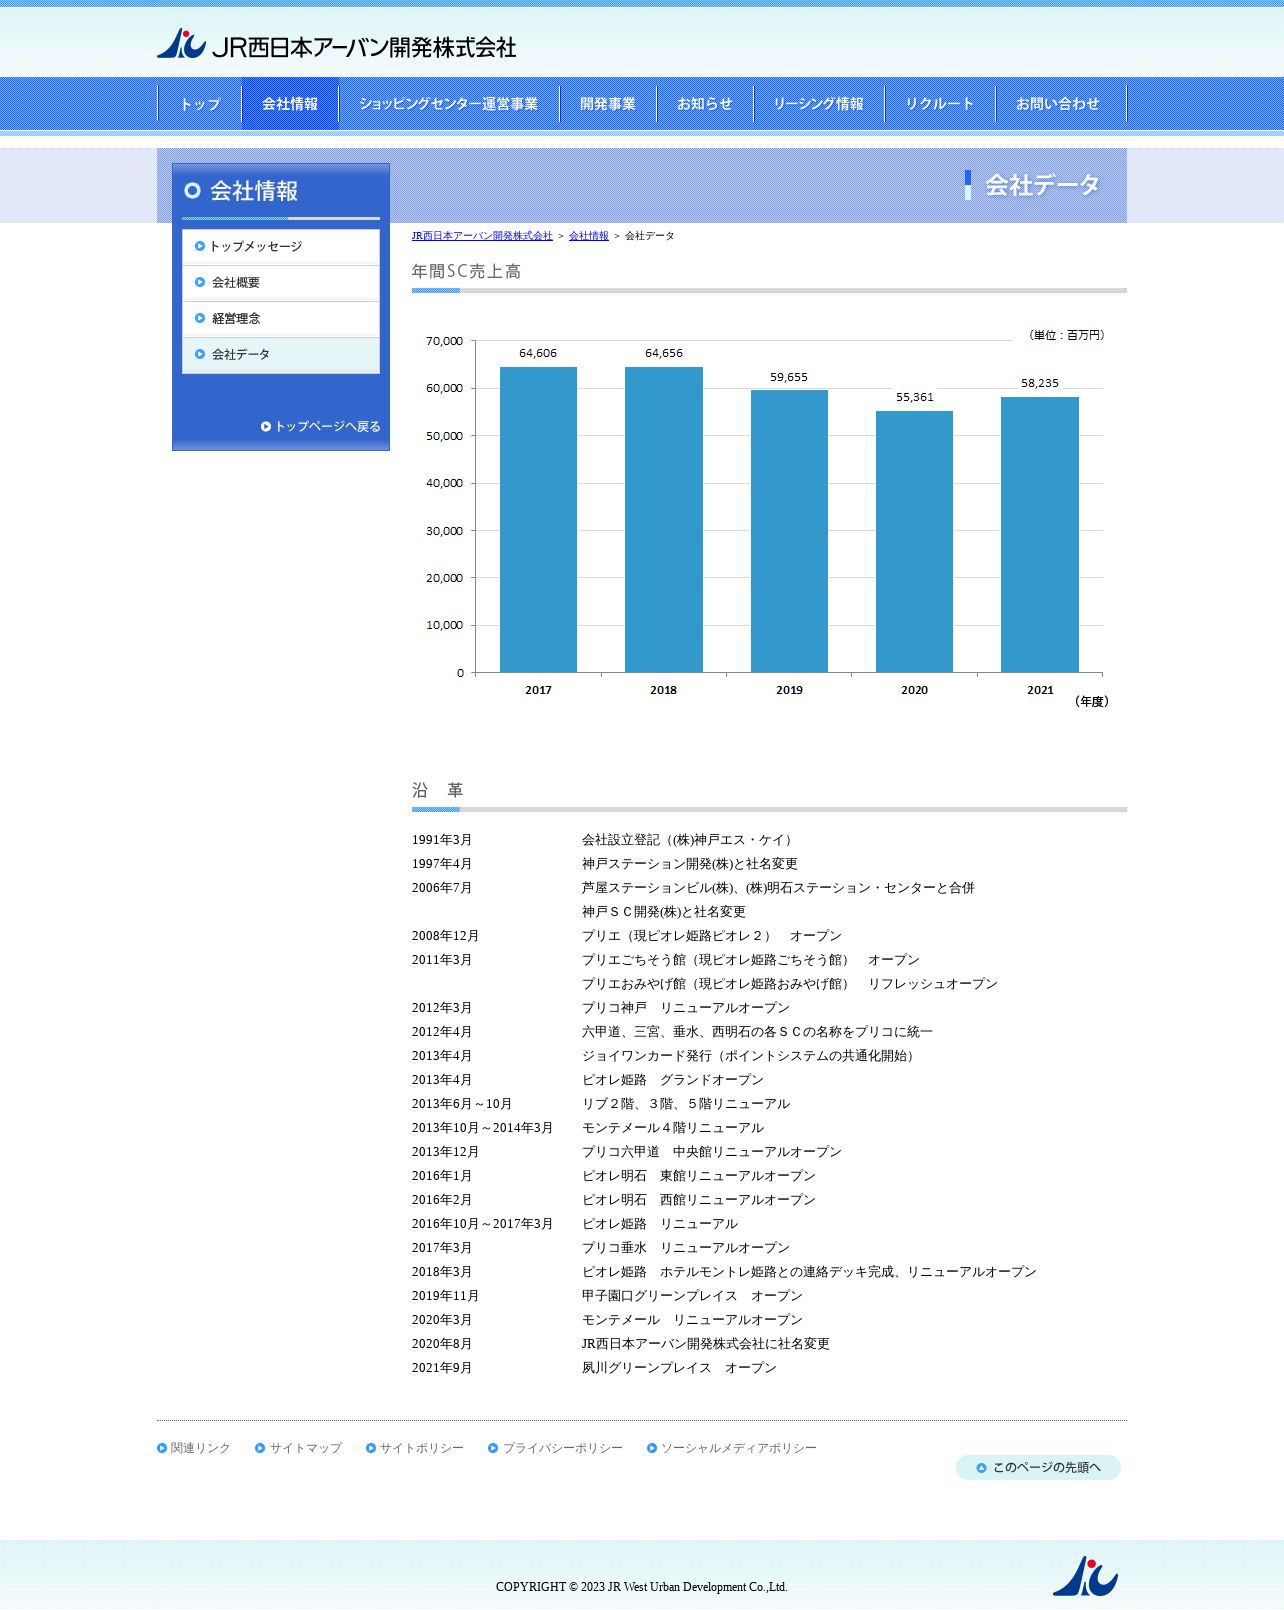Click the bullet icon beside サイトマップ

[x=260, y=1448]
